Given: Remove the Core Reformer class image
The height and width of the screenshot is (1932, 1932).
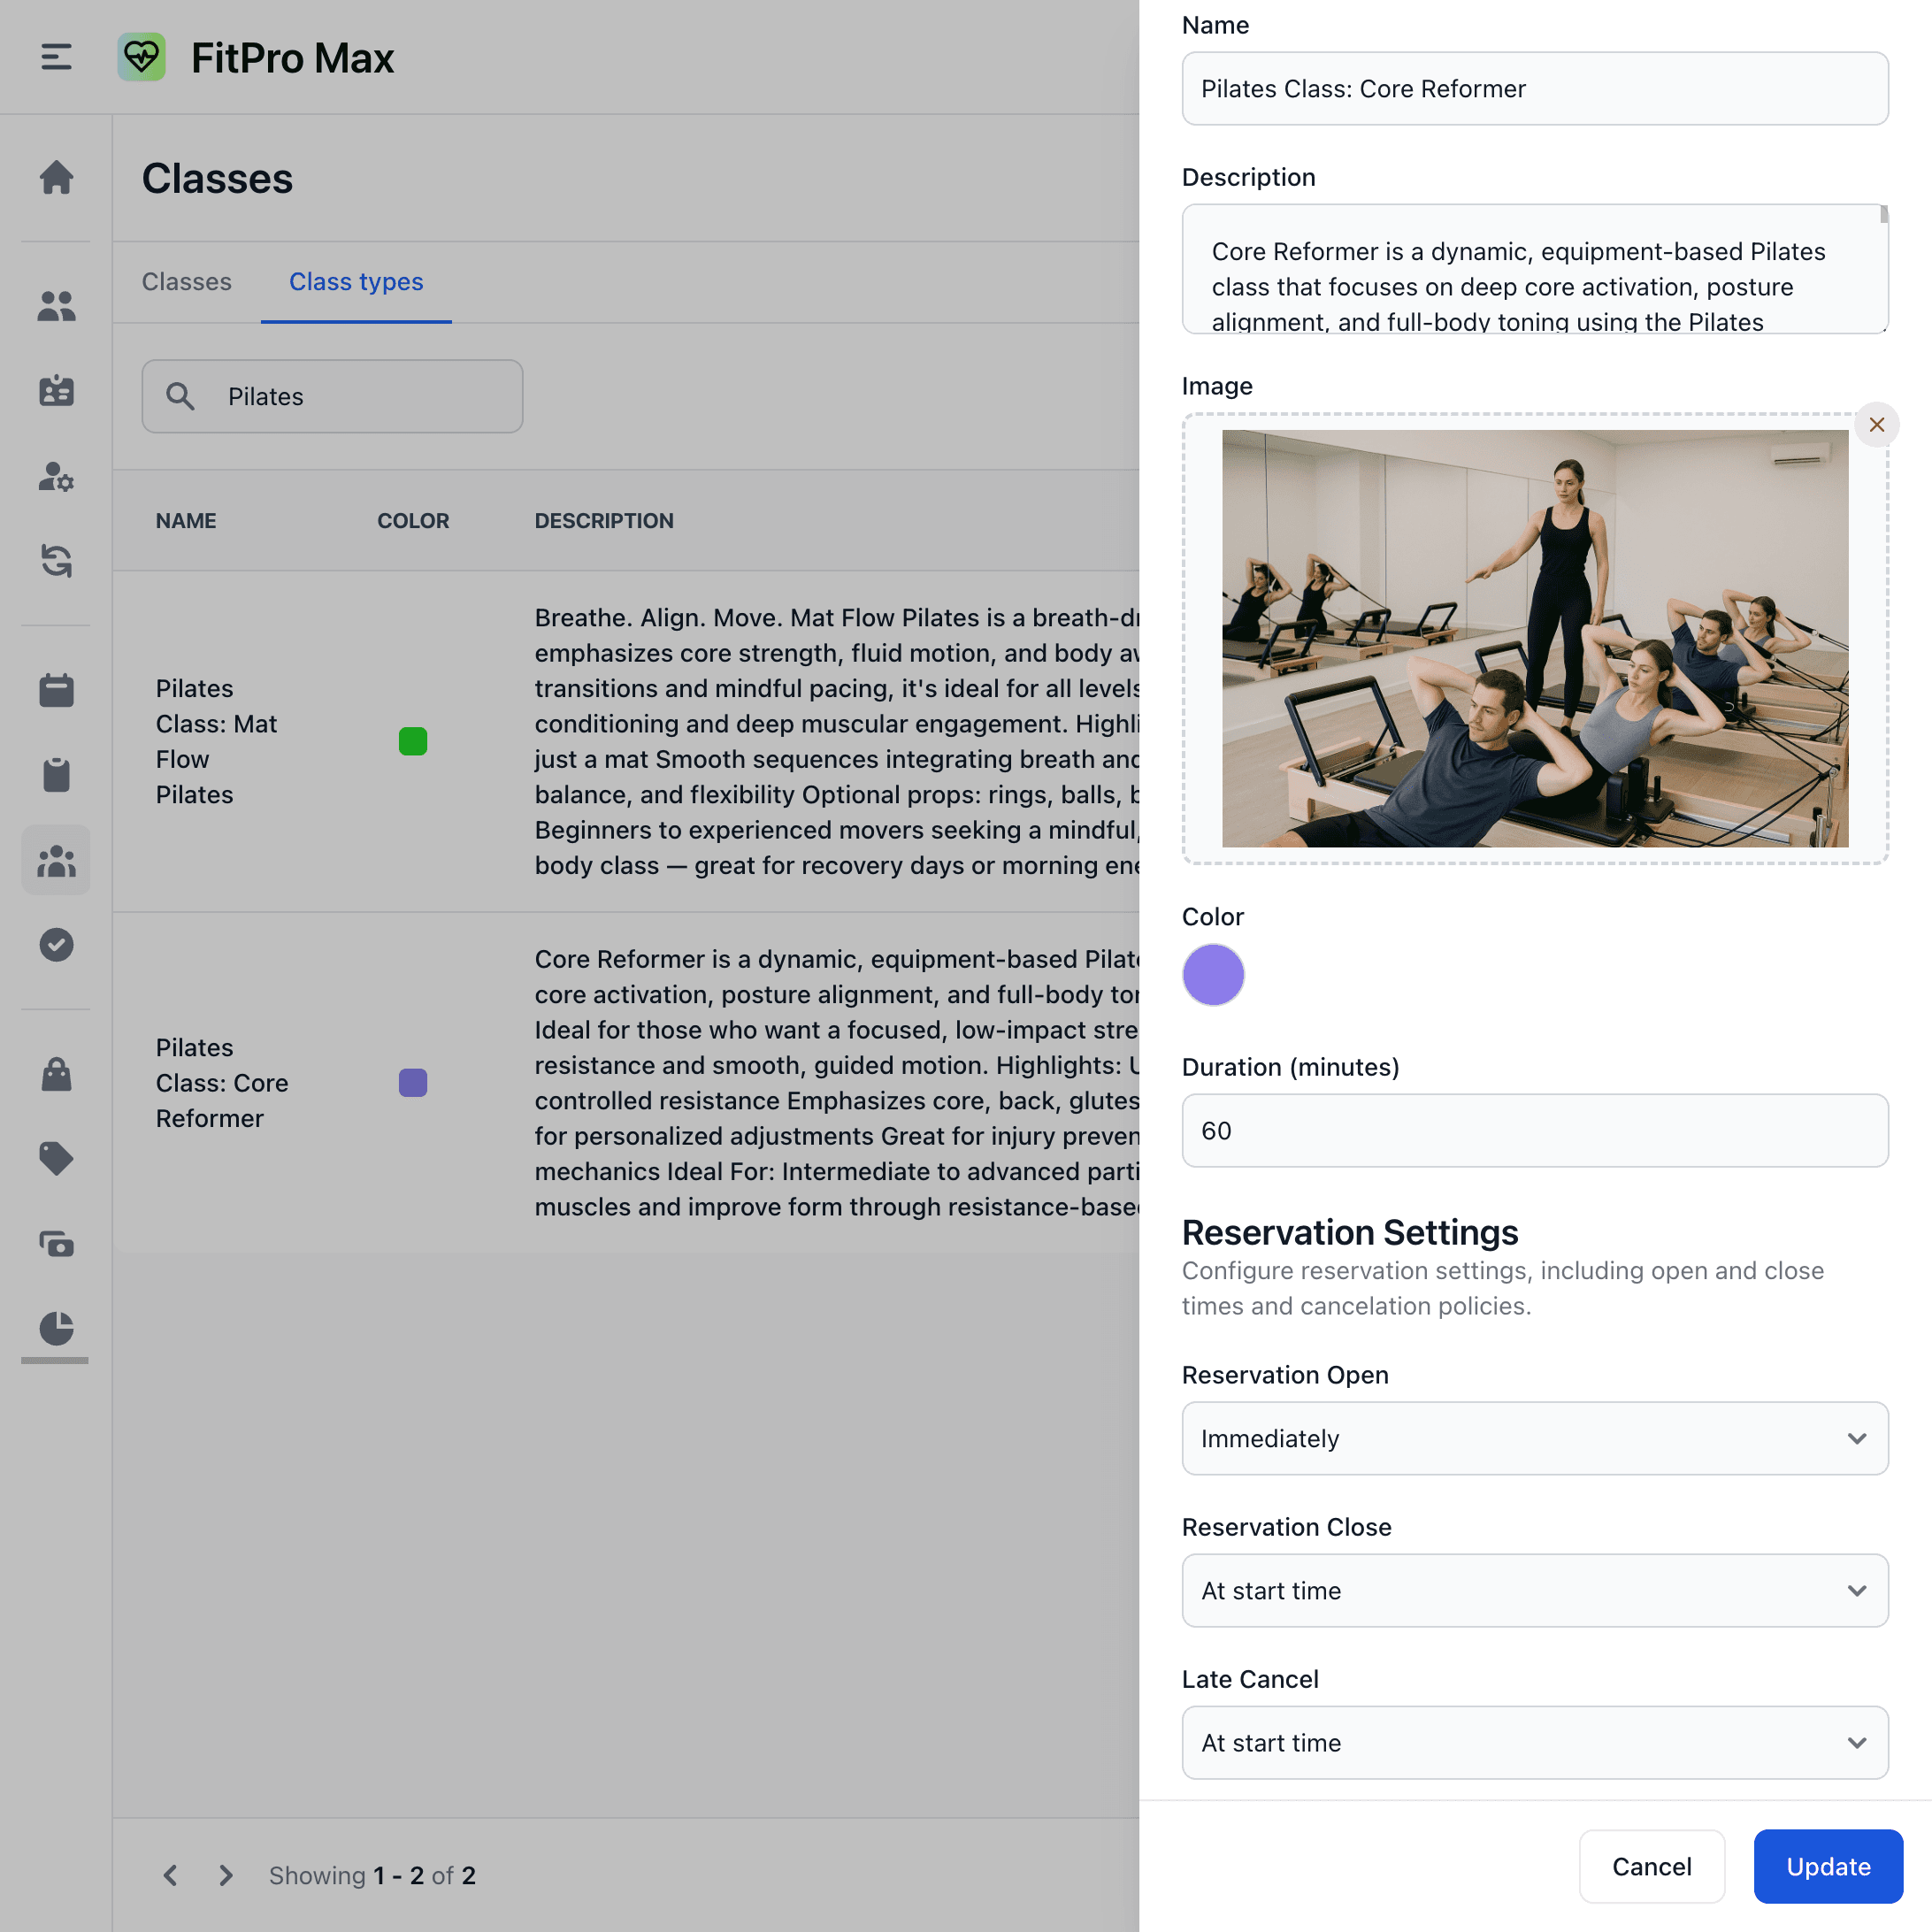Looking at the screenshot, I should tap(1877, 424).
